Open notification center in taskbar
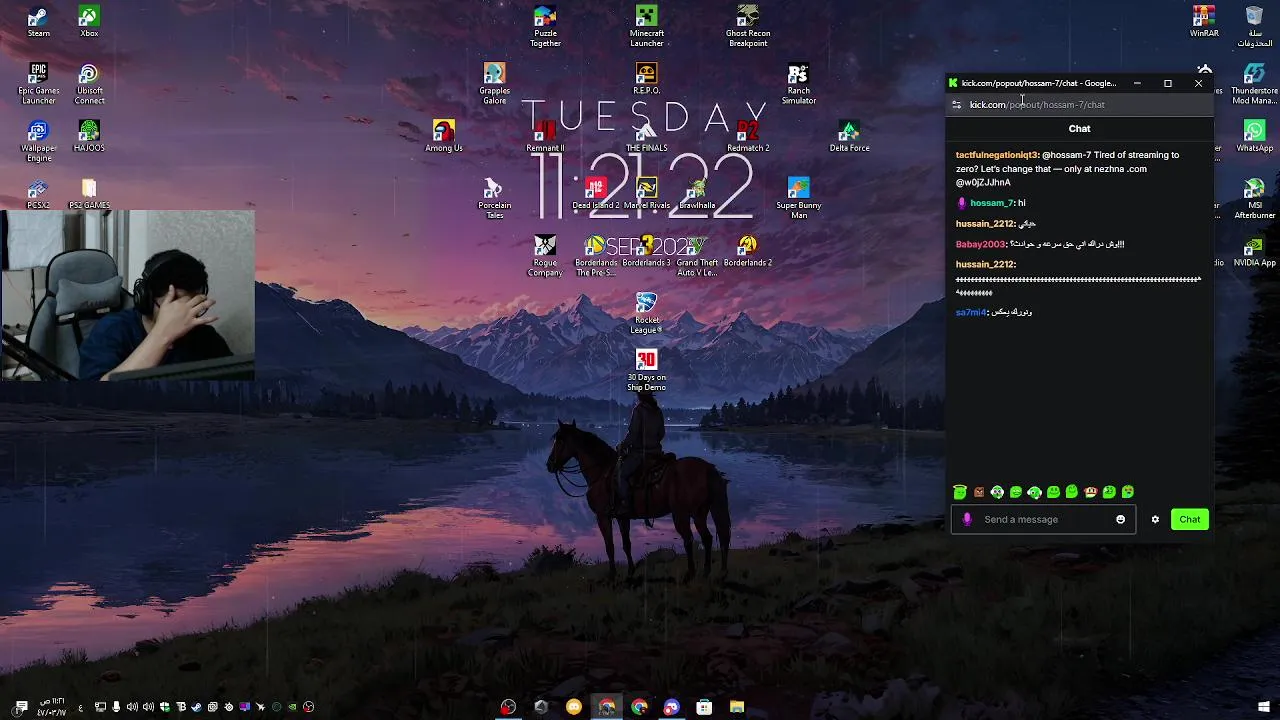The width and height of the screenshot is (1280, 720). pos(21,707)
